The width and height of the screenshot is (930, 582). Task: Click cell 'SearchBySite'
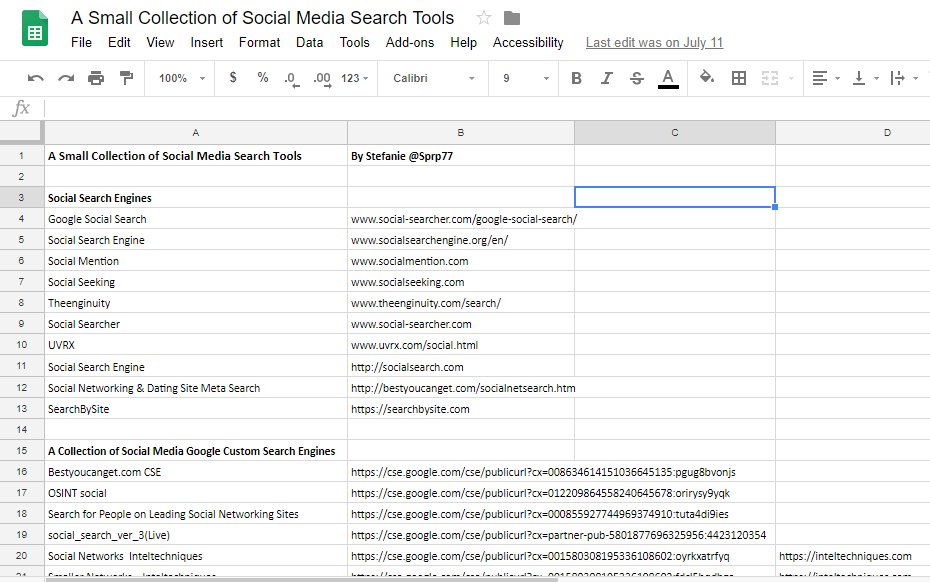tap(196, 409)
